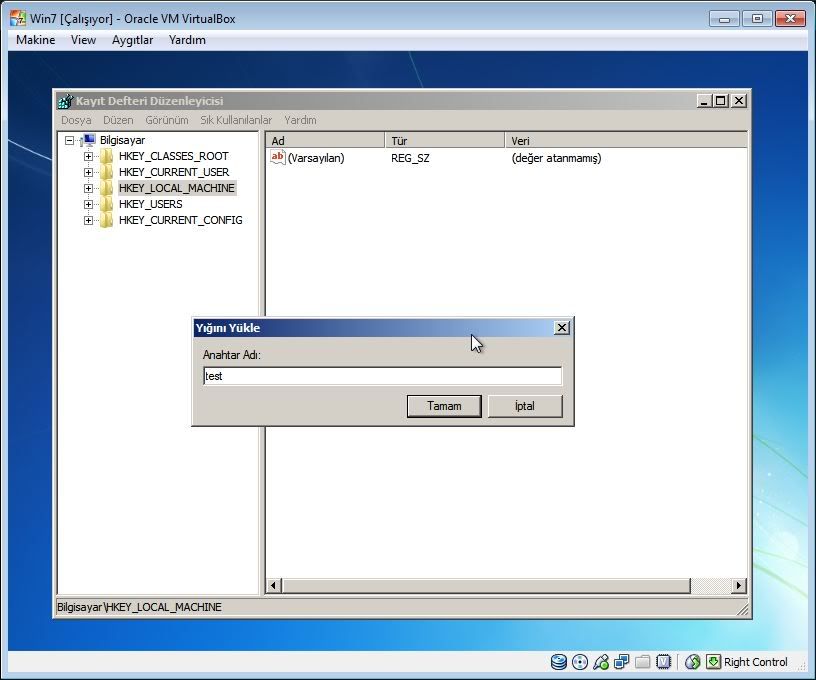The height and width of the screenshot is (680, 816).
Task: Open the Makine menu in VirtualBox
Action: pos(36,40)
